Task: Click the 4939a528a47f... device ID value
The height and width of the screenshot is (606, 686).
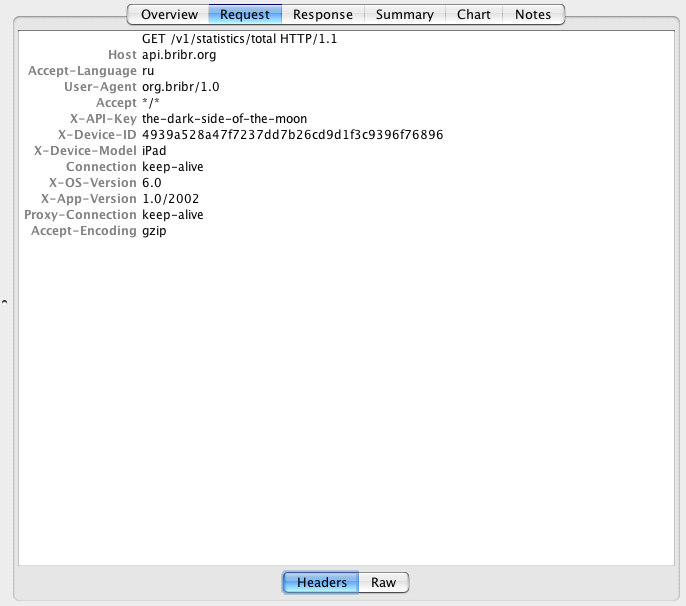Action: pyautogui.click(x=293, y=135)
